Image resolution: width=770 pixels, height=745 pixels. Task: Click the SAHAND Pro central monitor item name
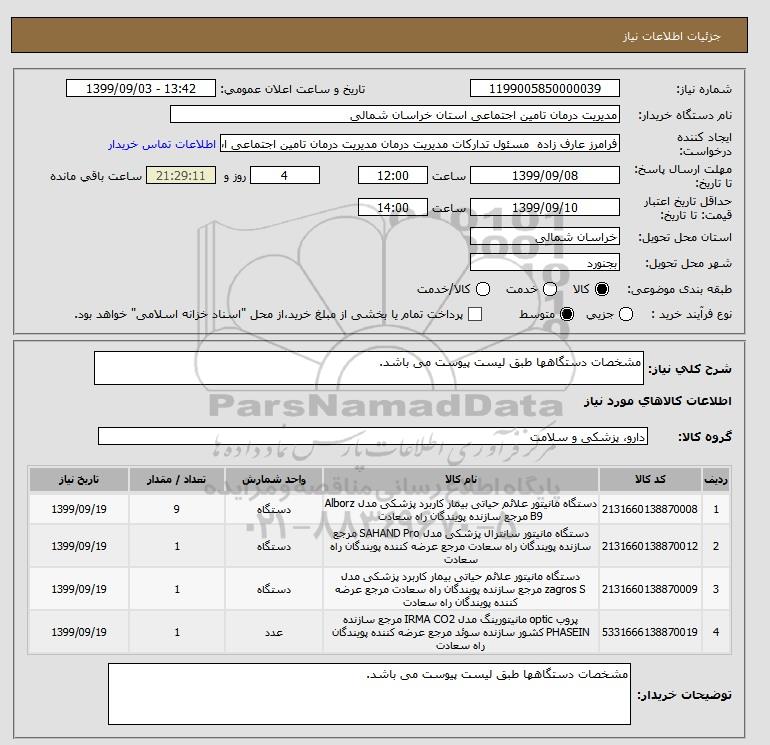[x=461, y=546]
